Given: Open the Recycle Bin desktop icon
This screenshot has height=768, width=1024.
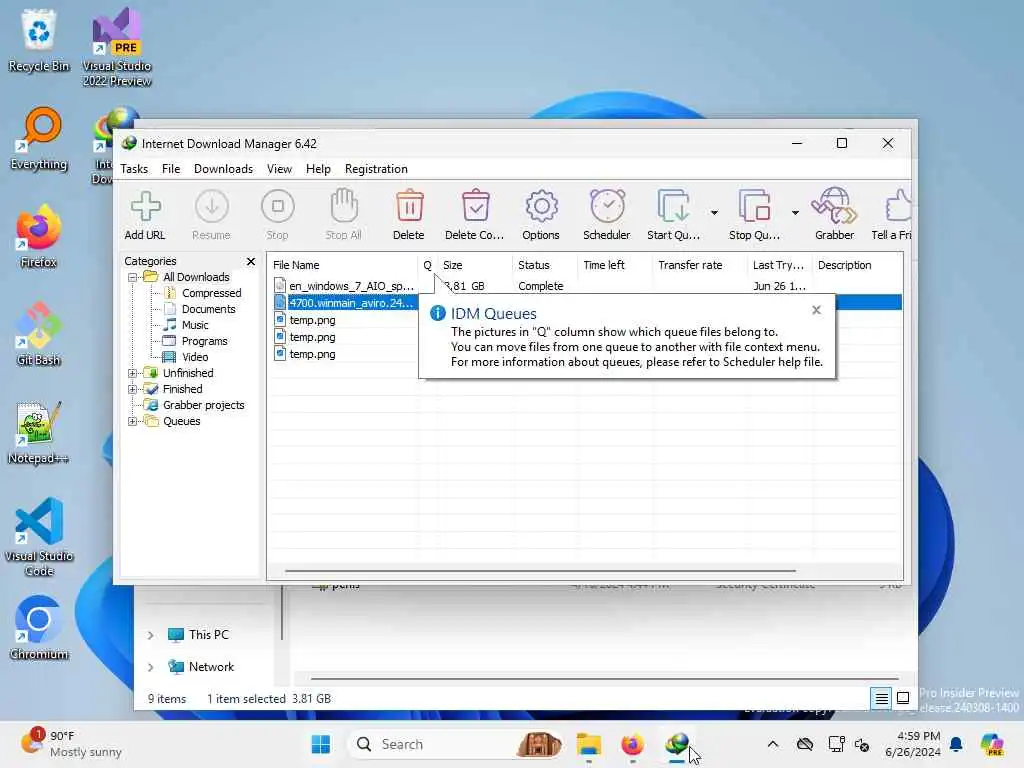Looking at the screenshot, I should pyautogui.click(x=39, y=40).
